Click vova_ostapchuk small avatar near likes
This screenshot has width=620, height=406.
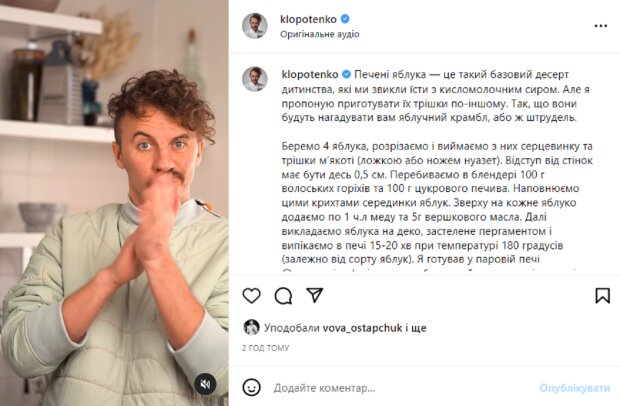tap(251, 327)
